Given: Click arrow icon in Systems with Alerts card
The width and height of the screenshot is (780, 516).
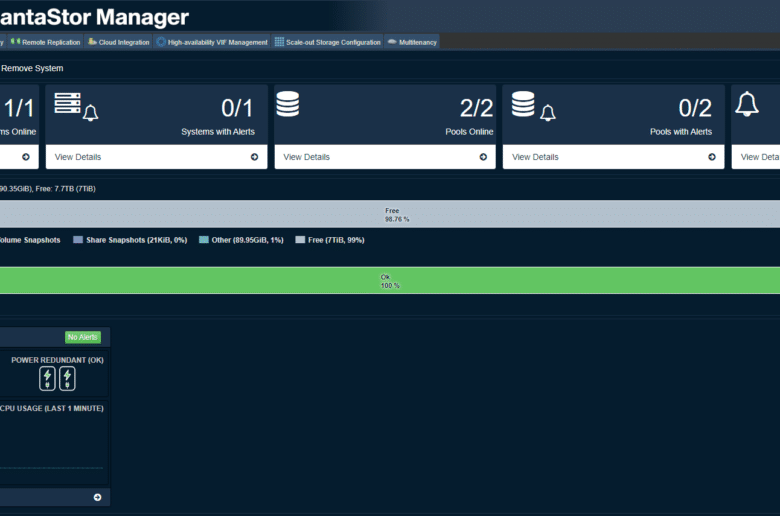Looking at the screenshot, I should coord(254,157).
